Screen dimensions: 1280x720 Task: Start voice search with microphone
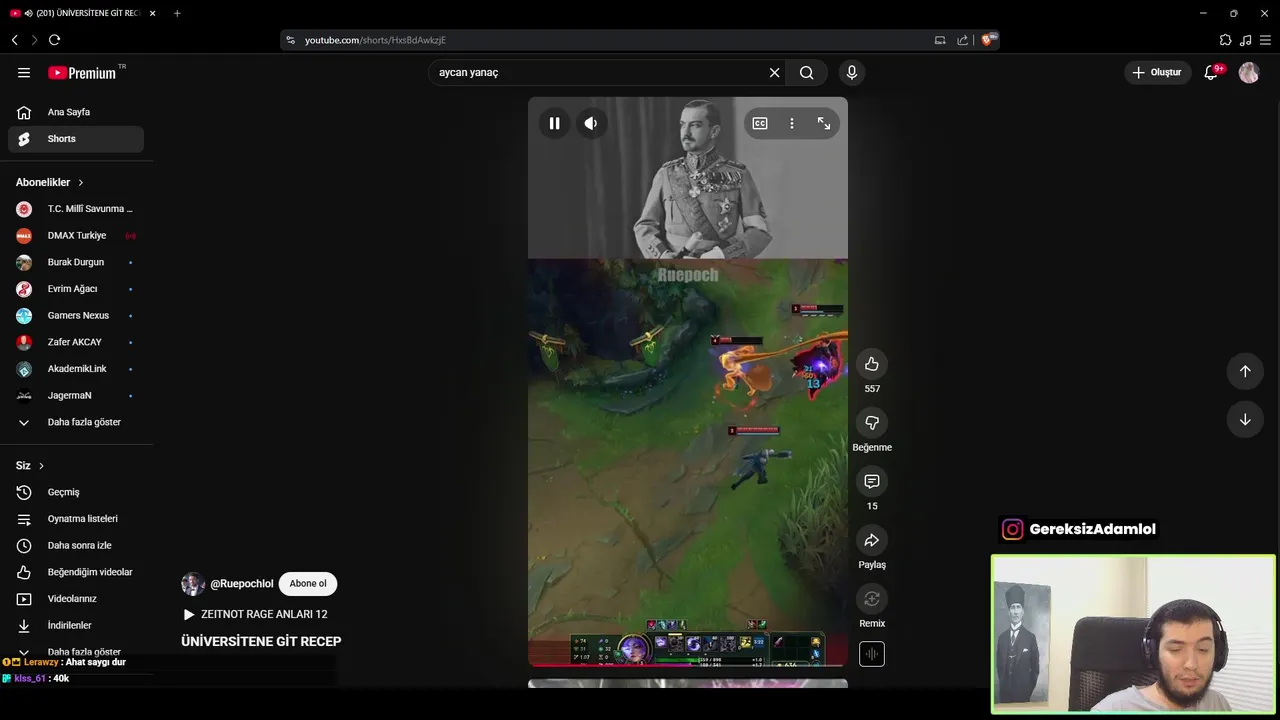coord(852,72)
